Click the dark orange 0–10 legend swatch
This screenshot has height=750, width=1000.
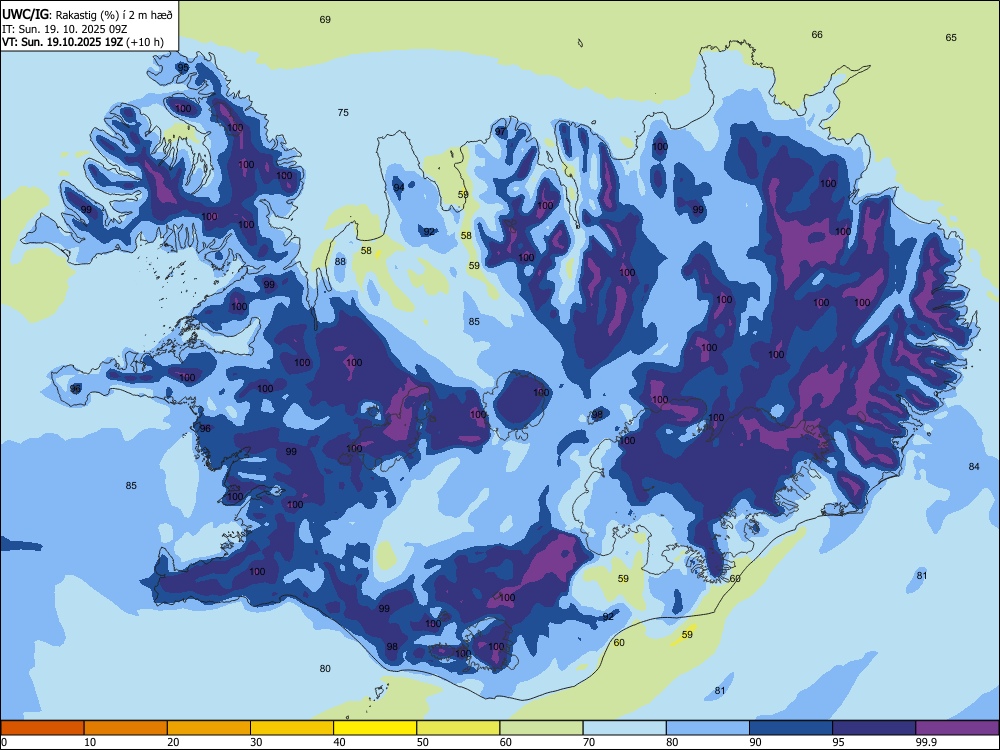point(42,728)
